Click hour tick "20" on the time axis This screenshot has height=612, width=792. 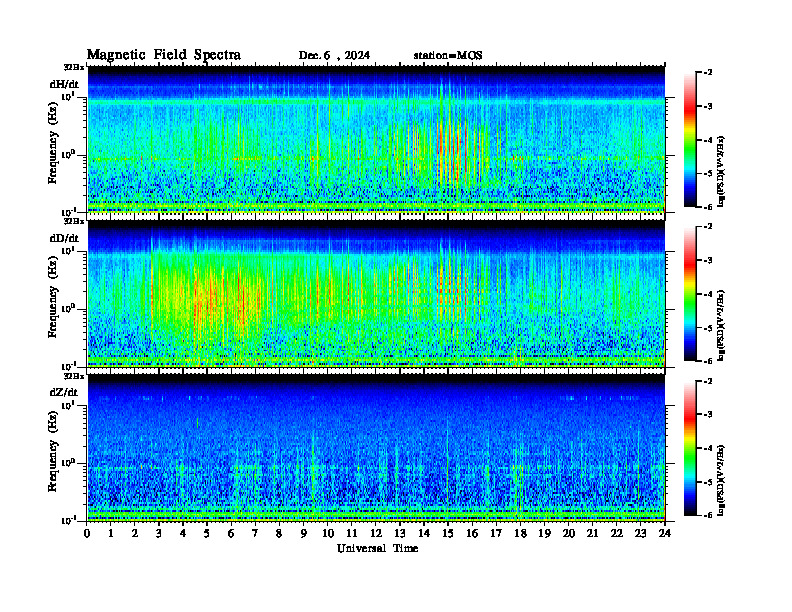(569, 534)
